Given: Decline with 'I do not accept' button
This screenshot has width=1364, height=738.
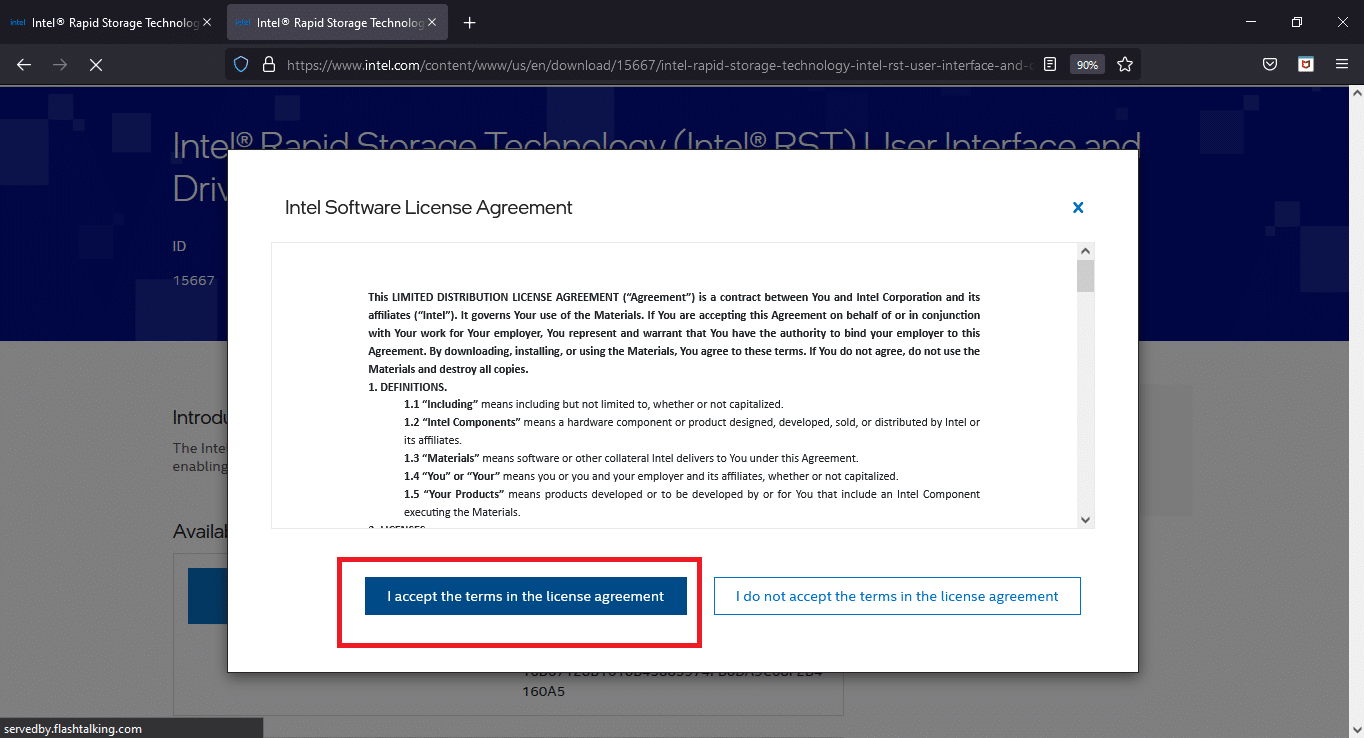Looking at the screenshot, I should click(x=897, y=596).
